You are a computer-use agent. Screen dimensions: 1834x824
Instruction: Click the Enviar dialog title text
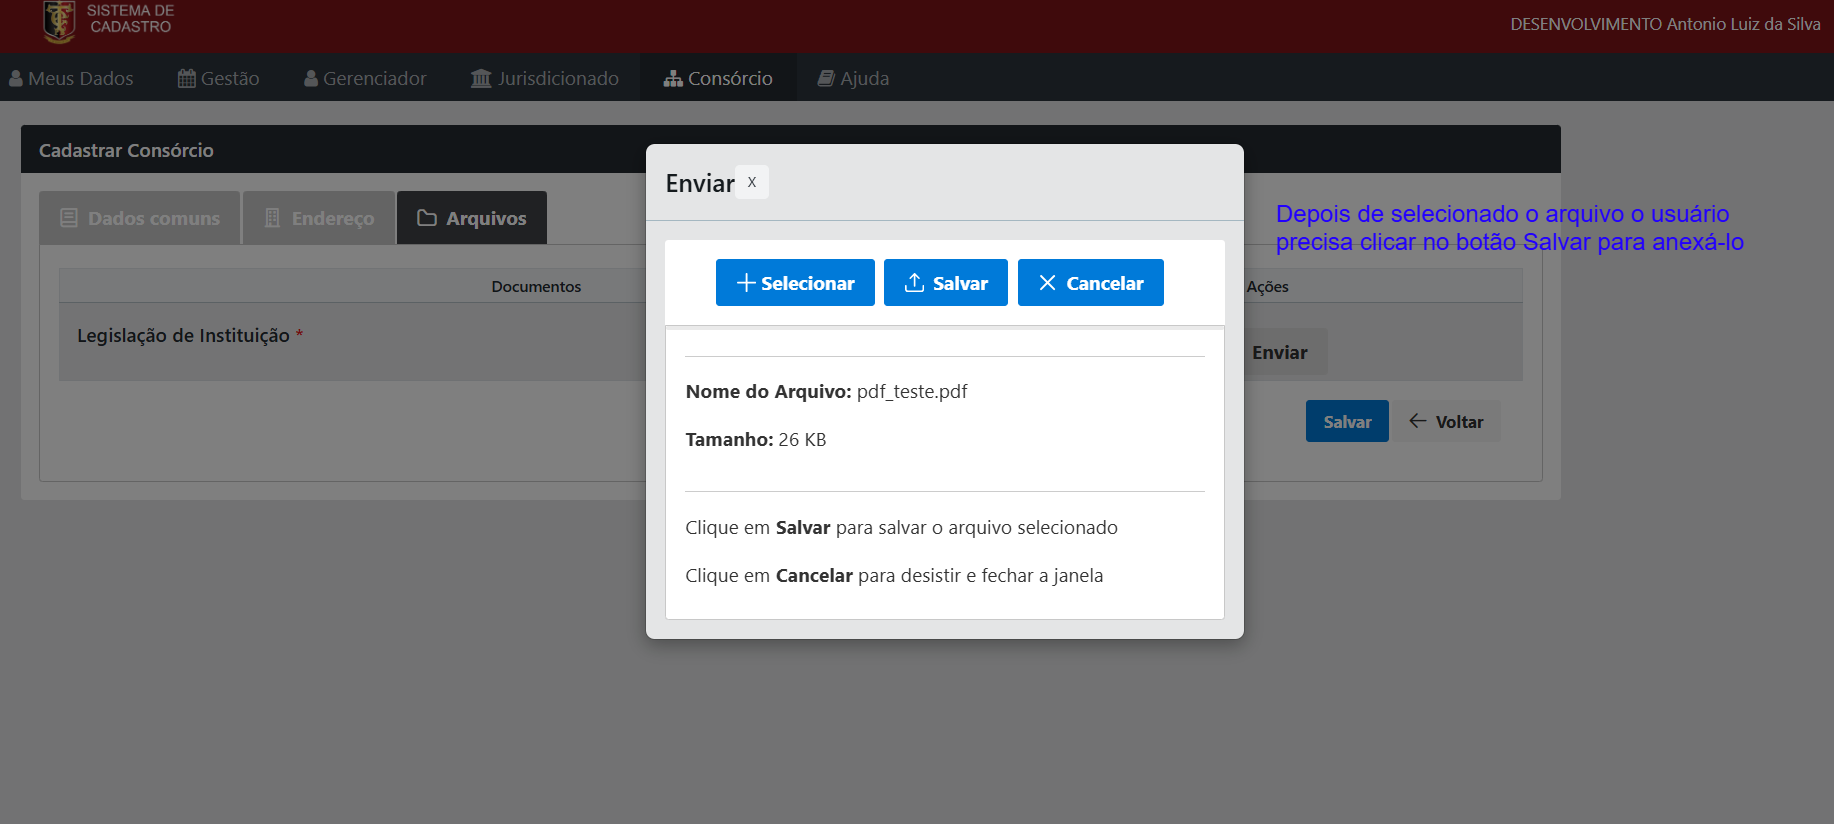pos(700,183)
